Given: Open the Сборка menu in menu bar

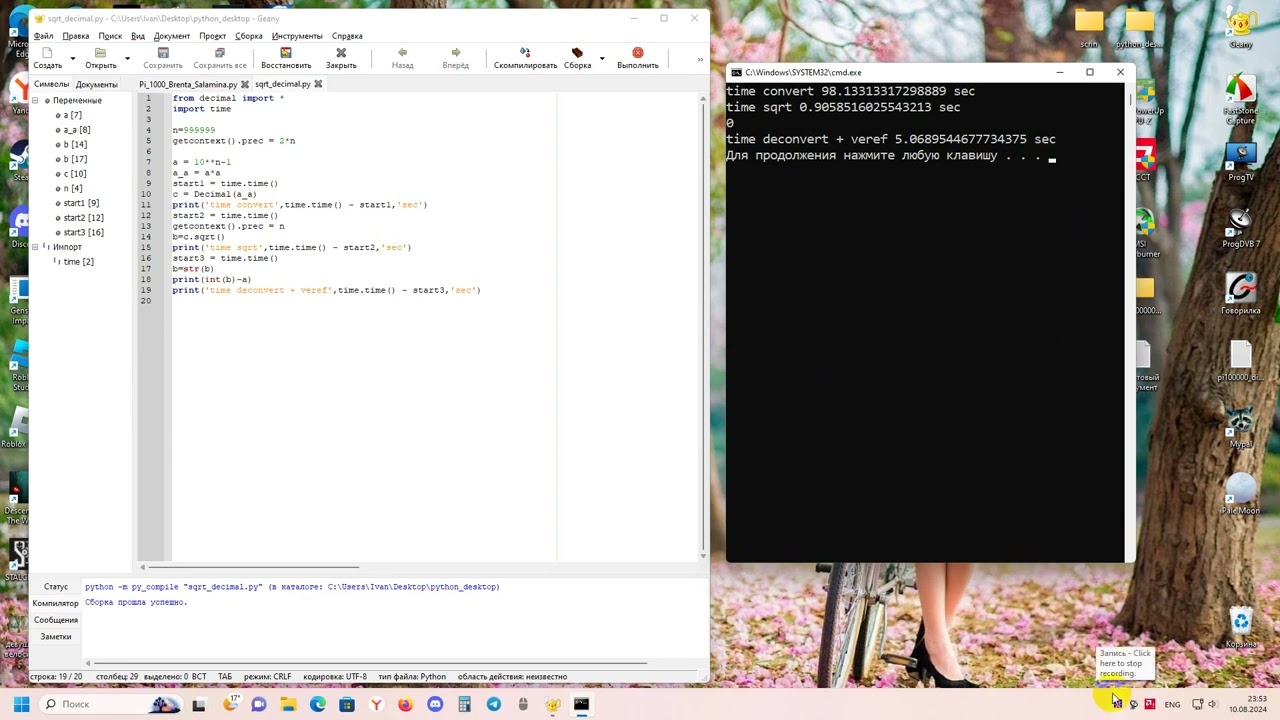Looking at the screenshot, I should click(x=248, y=36).
